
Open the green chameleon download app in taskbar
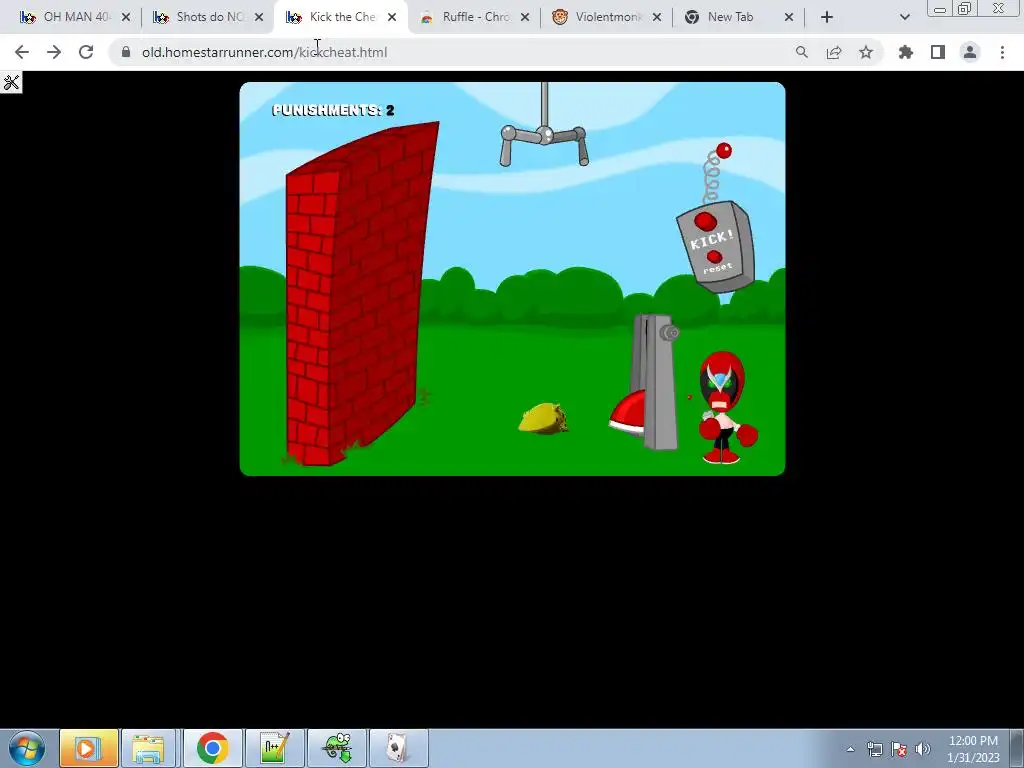(x=337, y=748)
